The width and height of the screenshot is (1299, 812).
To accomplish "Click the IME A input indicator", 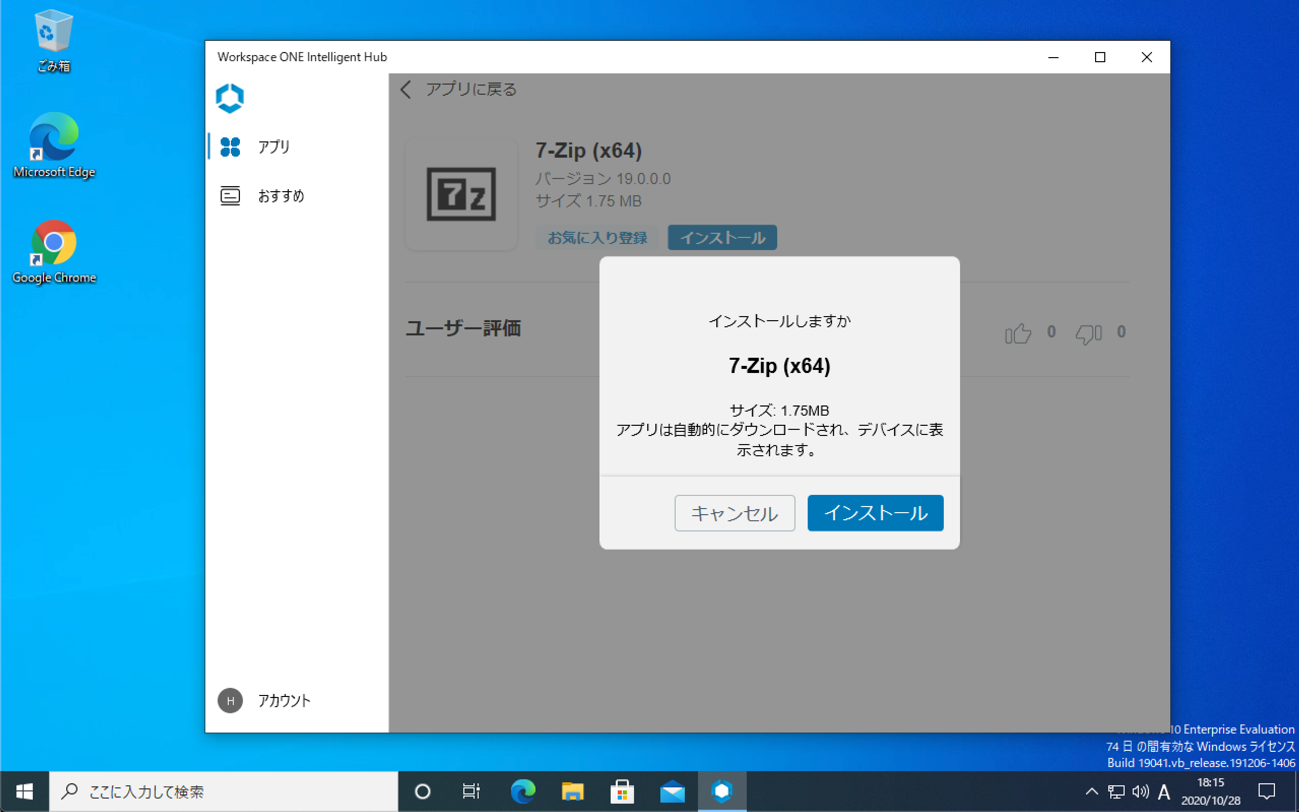I will (1164, 792).
